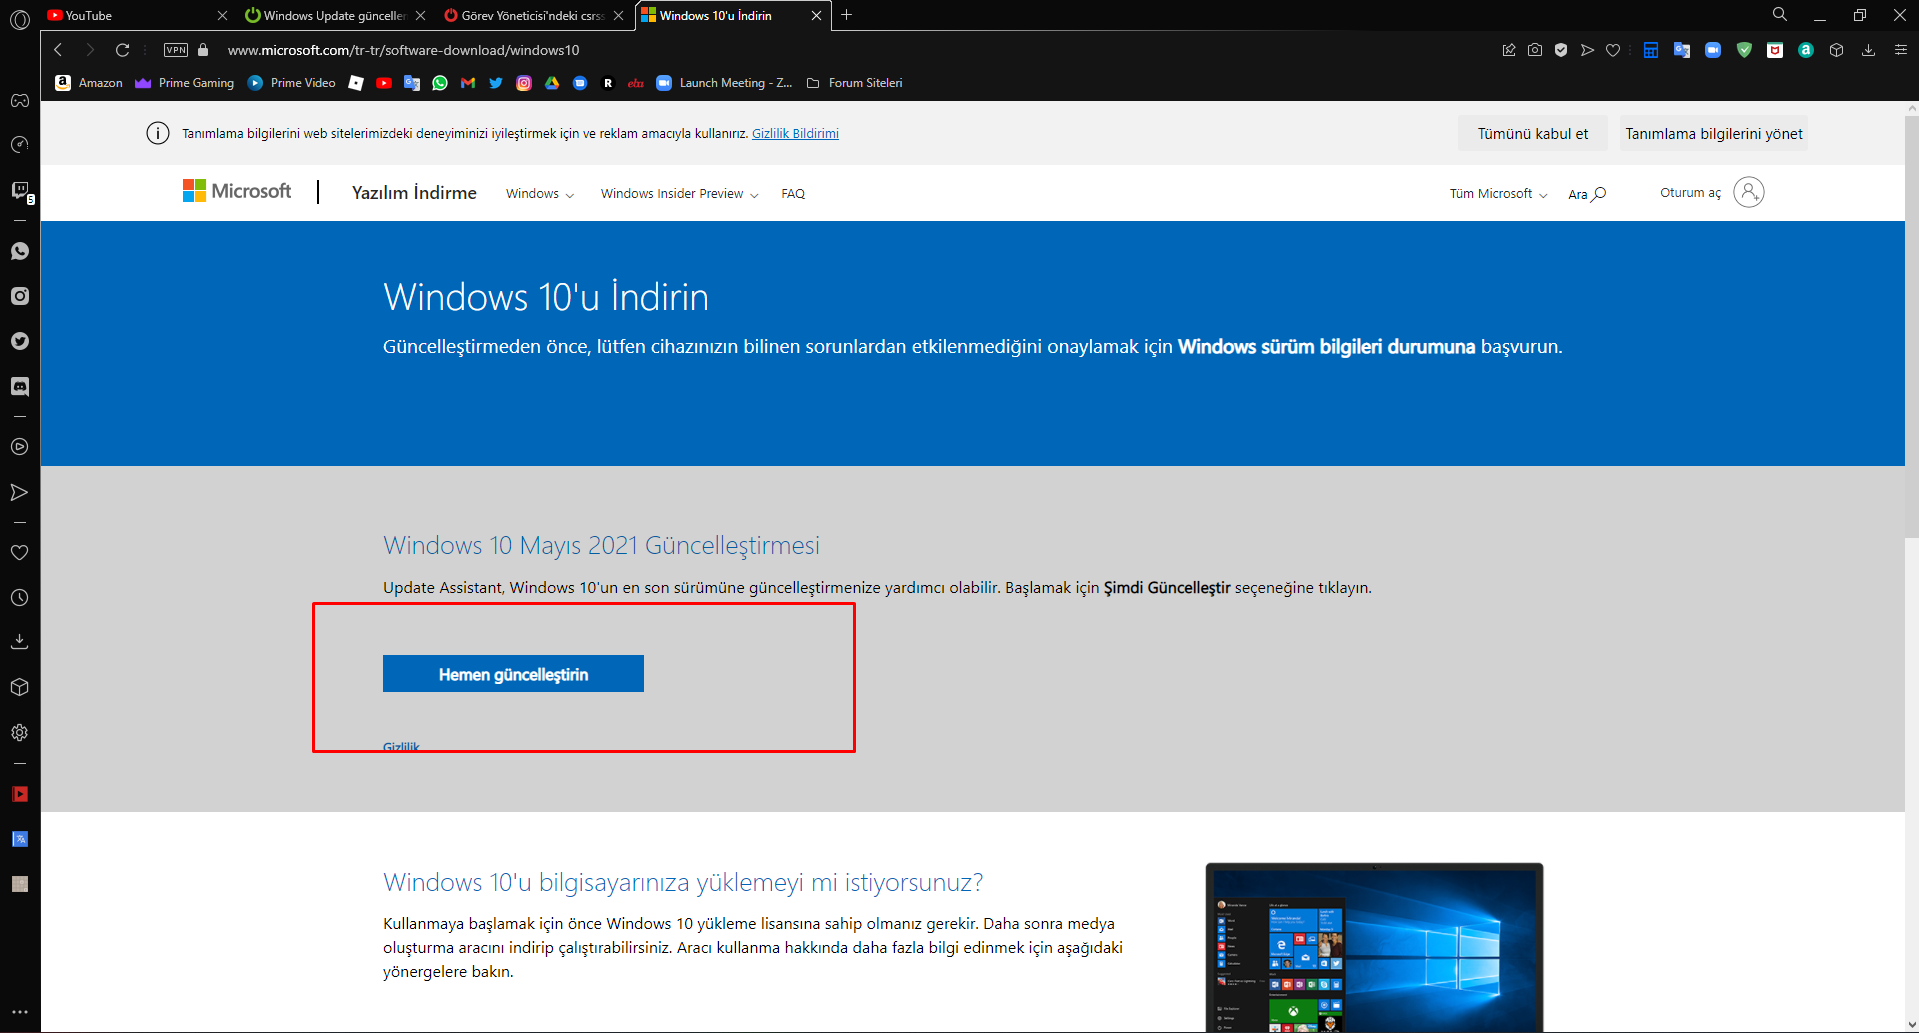
Task: Open GX Corner gamepad icon in sidebar
Action: tap(19, 100)
